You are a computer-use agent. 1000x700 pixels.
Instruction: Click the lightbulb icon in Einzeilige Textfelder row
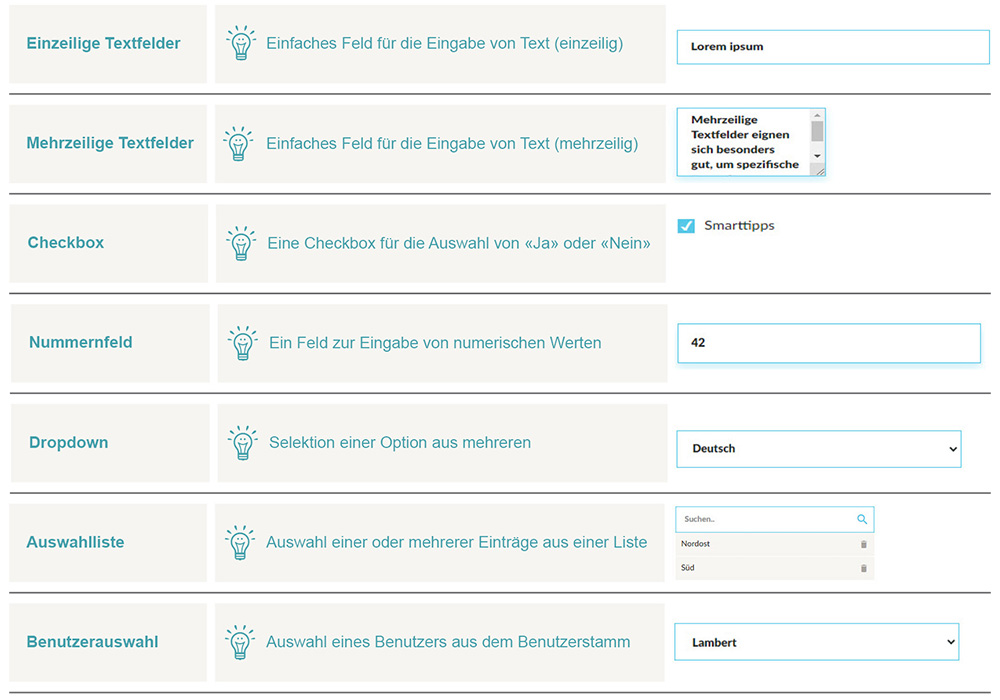click(x=240, y=44)
